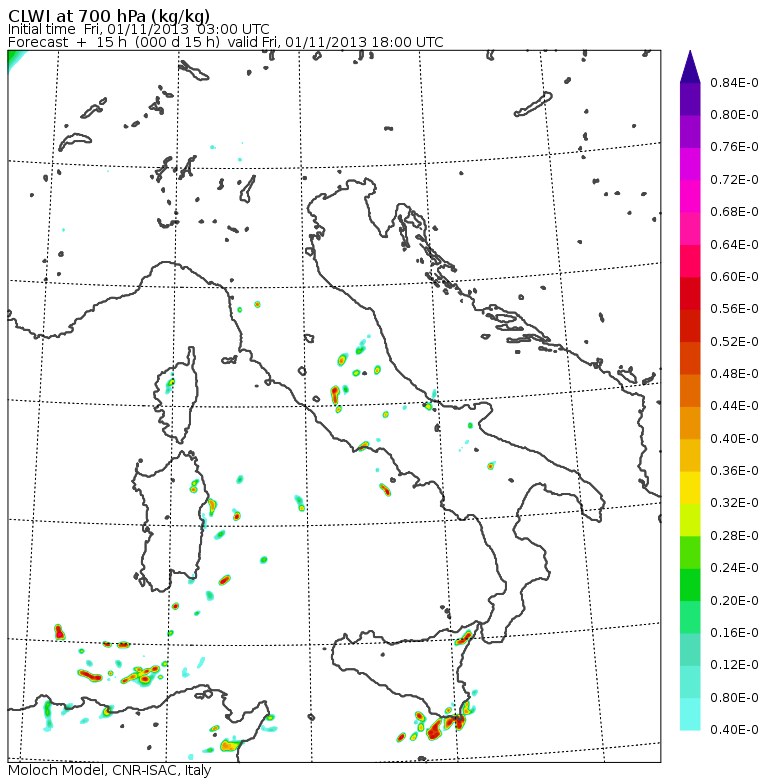The height and width of the screenshot is (784, 760).
Task: Click the teal swatch between 0.16E-0 and 0.12E-0
Action: click(x=690, y=649)
